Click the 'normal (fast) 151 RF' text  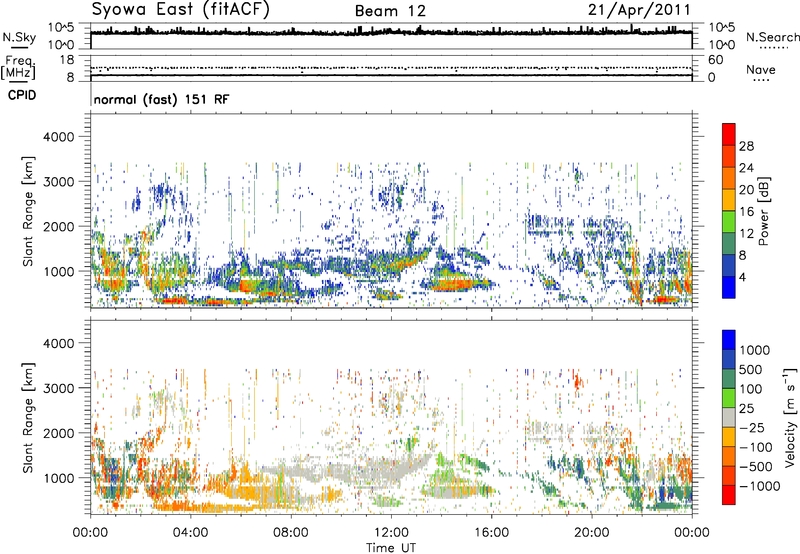[161, 99]
